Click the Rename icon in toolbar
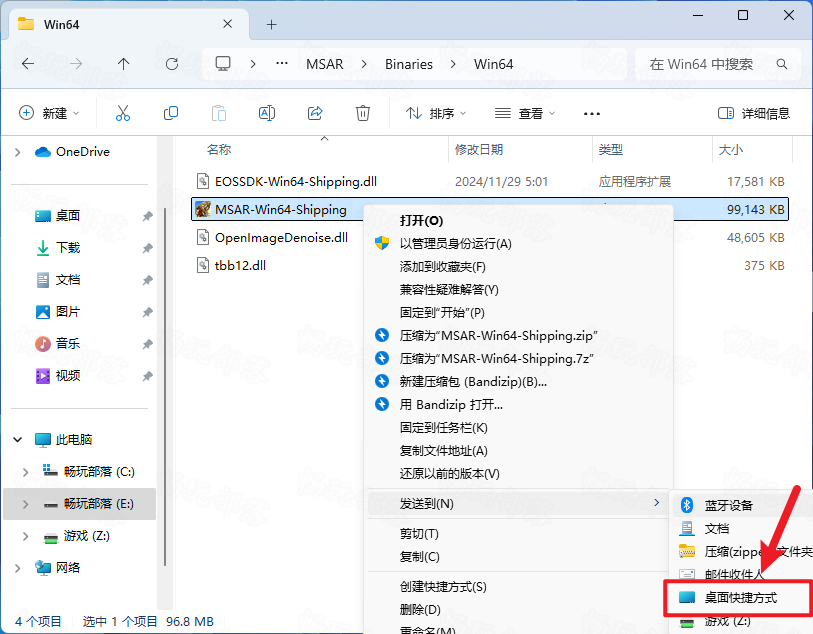The image size is (813, 634). pyautogui.click(x=267, y=113)
